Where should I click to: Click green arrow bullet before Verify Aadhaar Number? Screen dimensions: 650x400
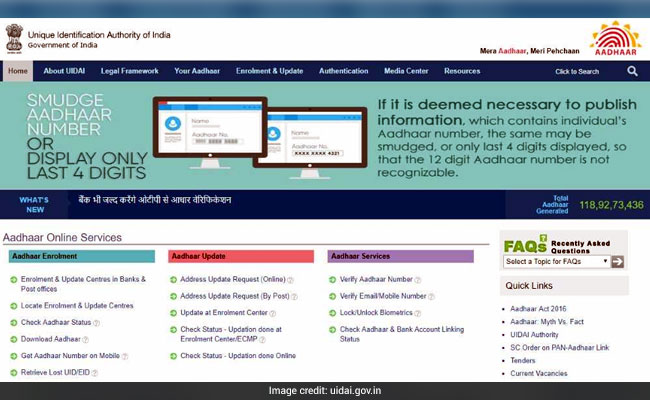pyautogui.click(x=332, y=280)
